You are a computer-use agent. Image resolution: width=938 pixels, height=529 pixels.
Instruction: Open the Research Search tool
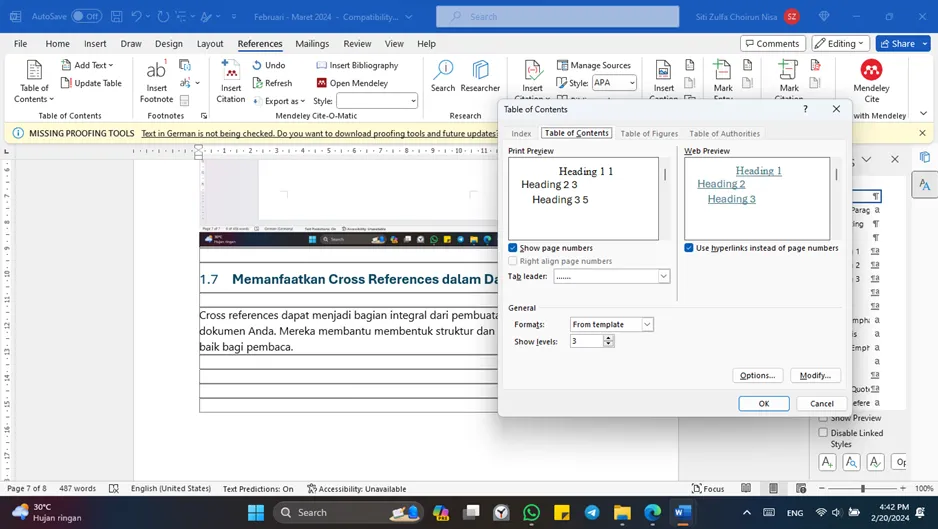[x=443, y=76]
